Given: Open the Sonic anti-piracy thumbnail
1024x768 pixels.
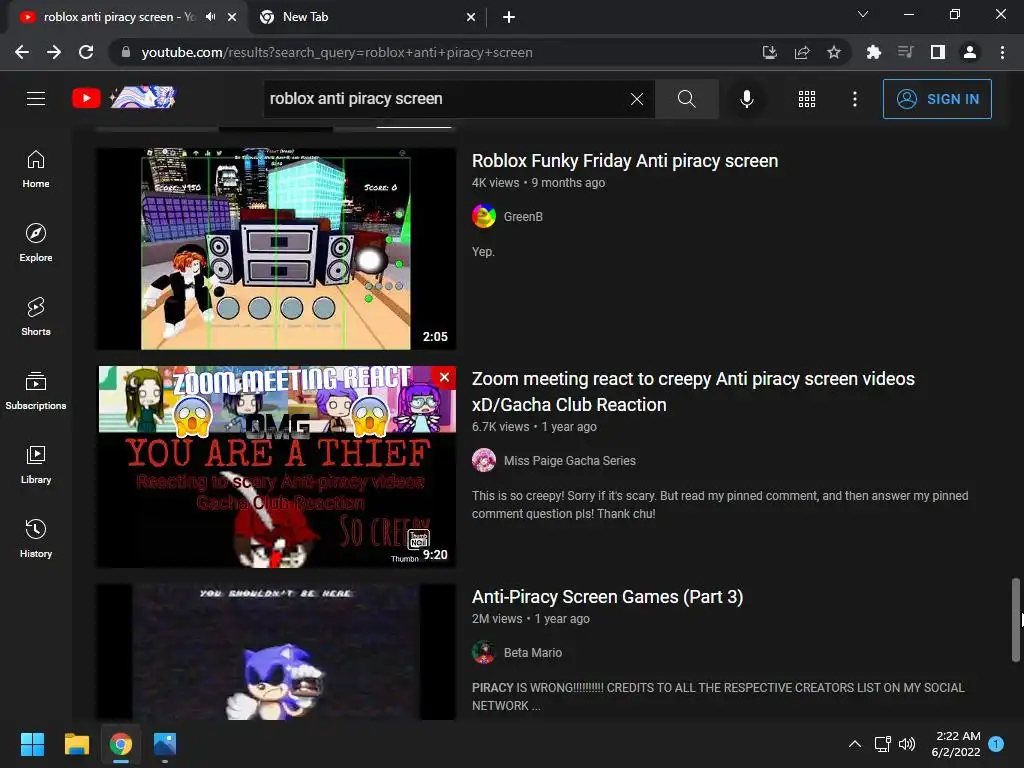Looking at the screenshot, I should 276,652.
